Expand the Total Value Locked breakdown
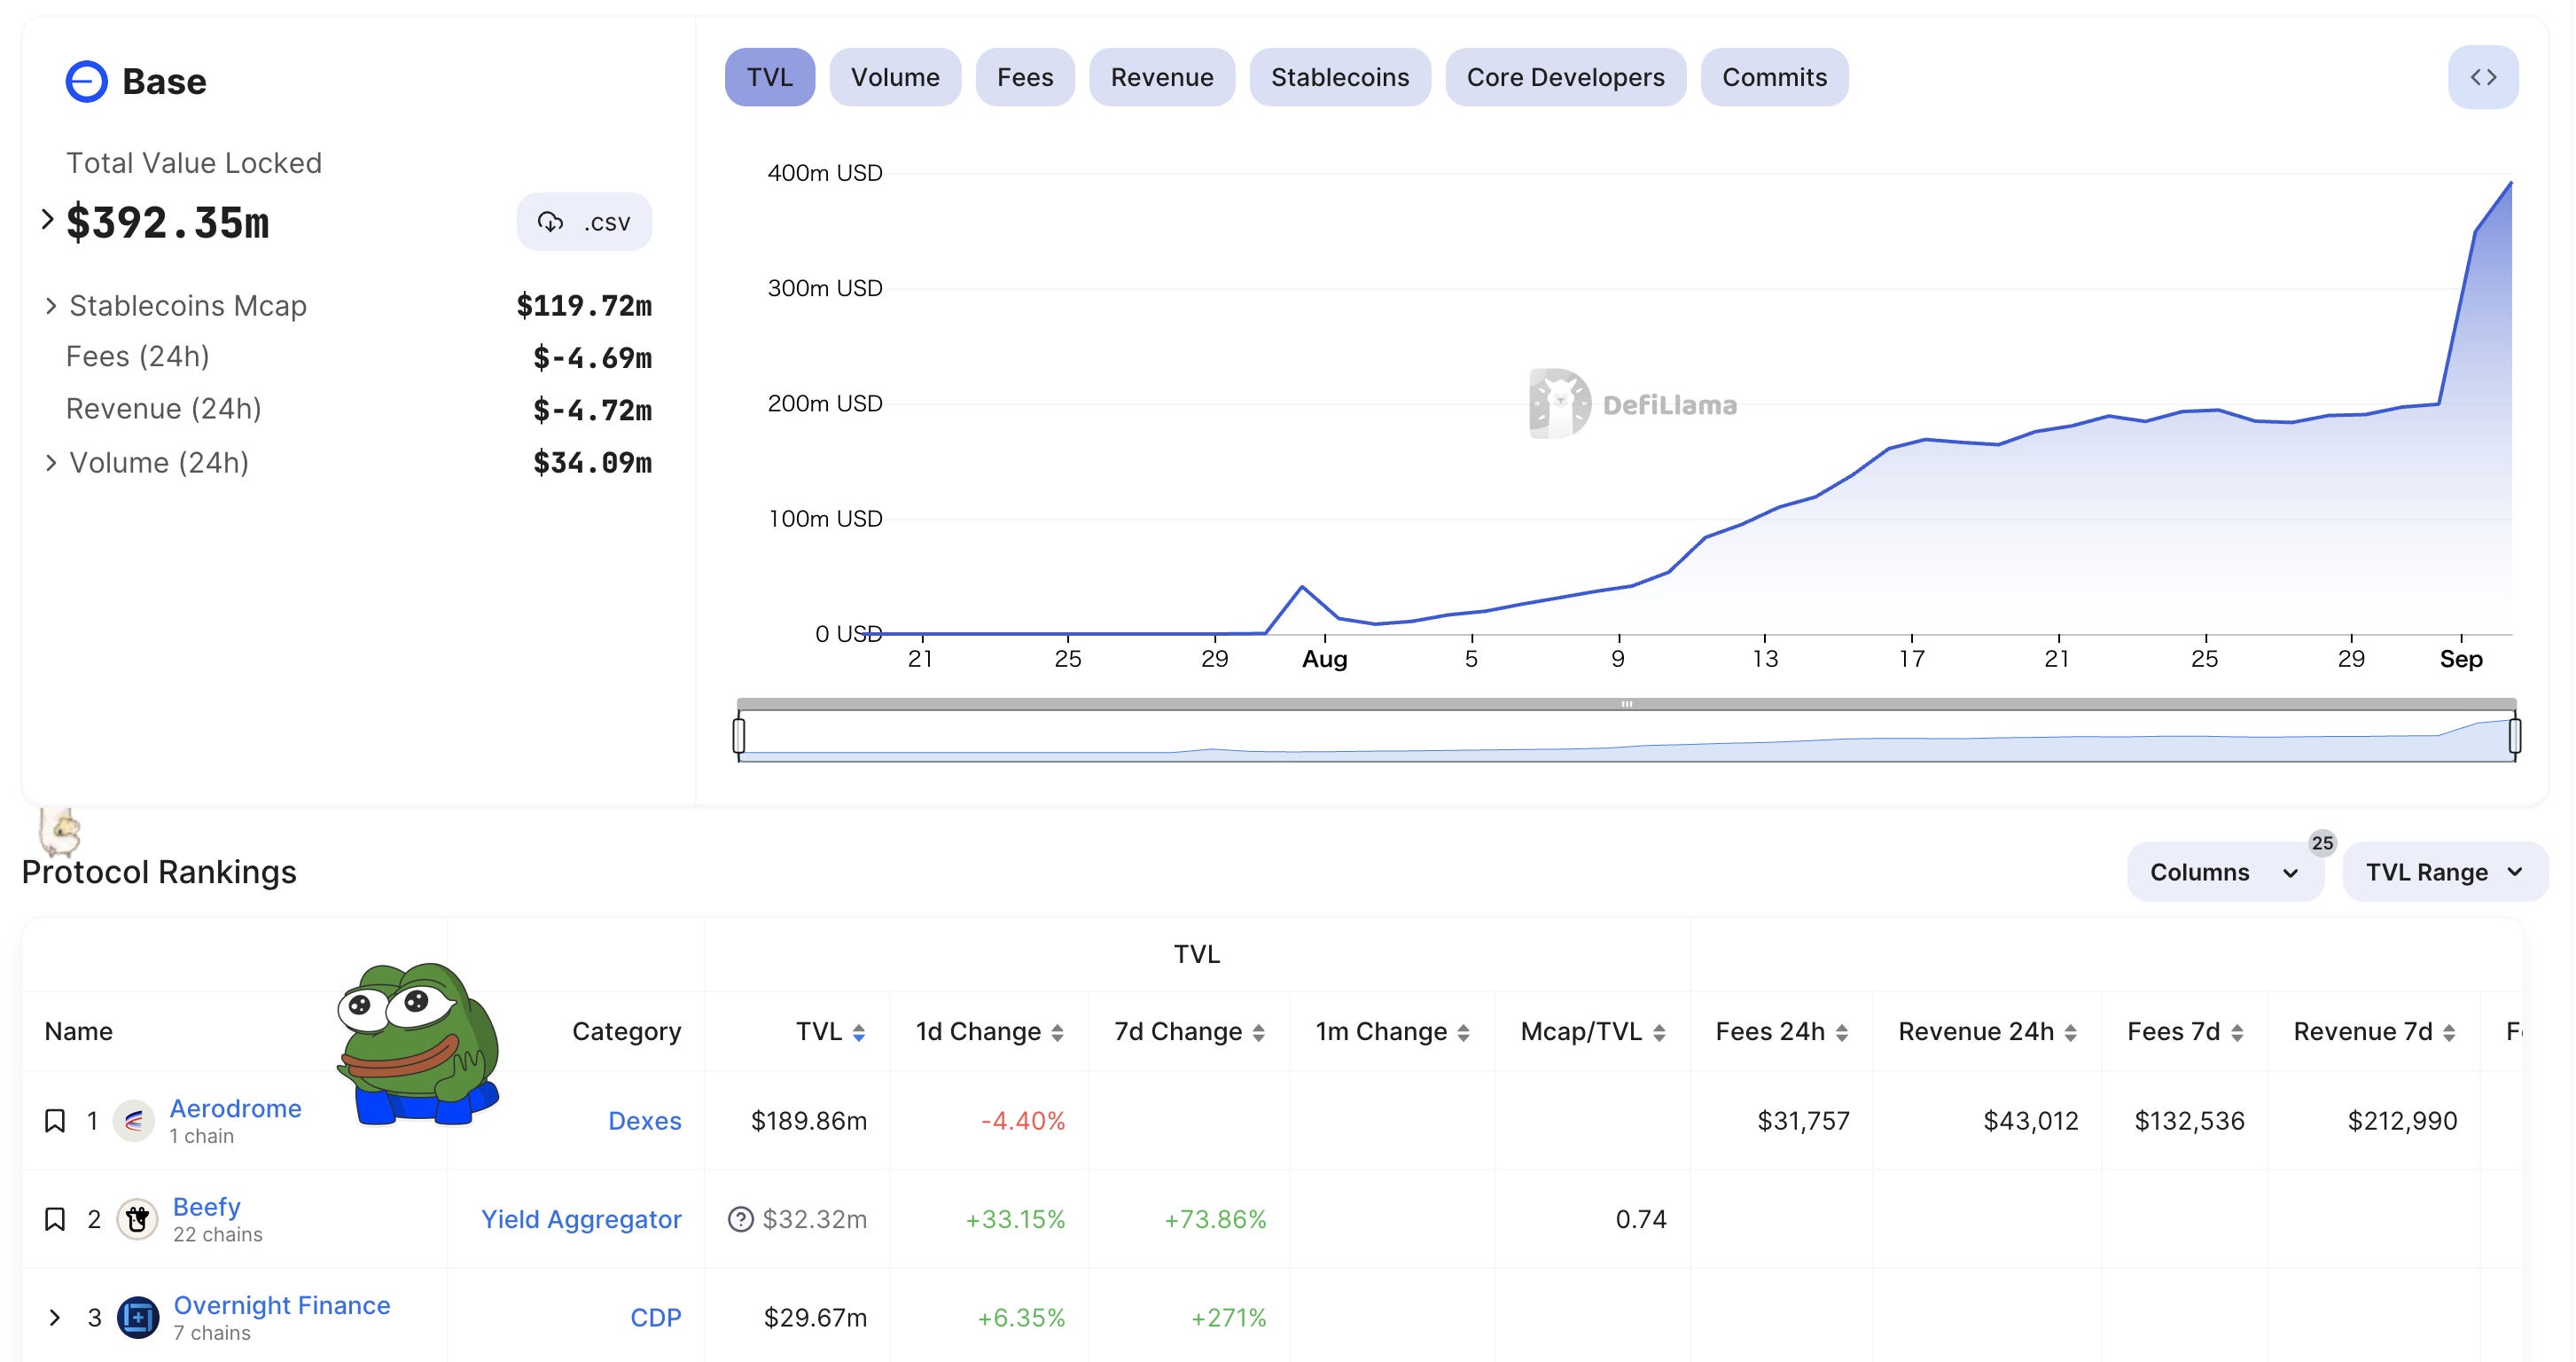This screenshot has width=2576, height=1362. pos(47,220)
